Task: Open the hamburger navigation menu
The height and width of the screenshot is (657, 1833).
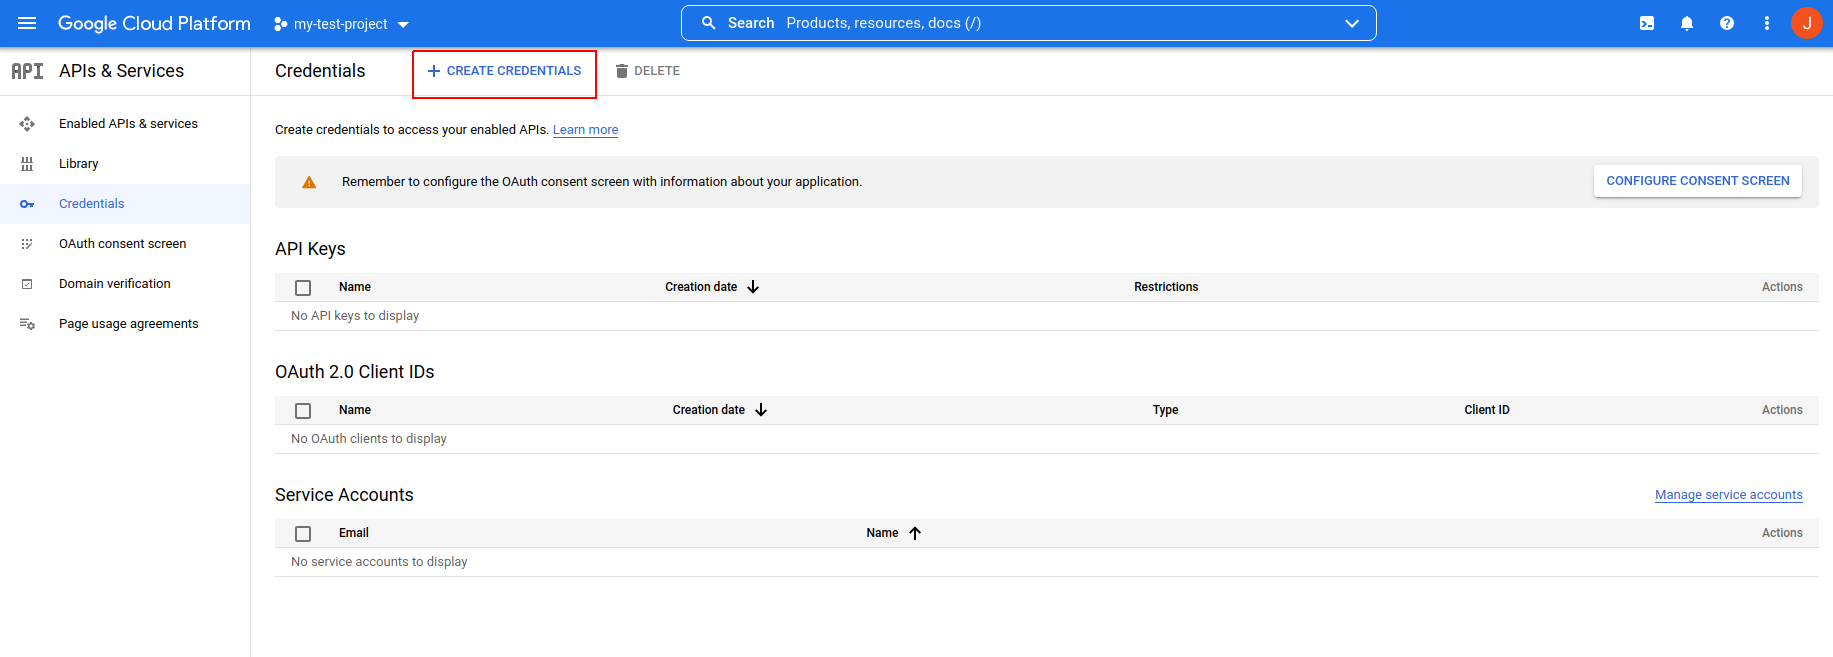Action: tap(27, 23)
